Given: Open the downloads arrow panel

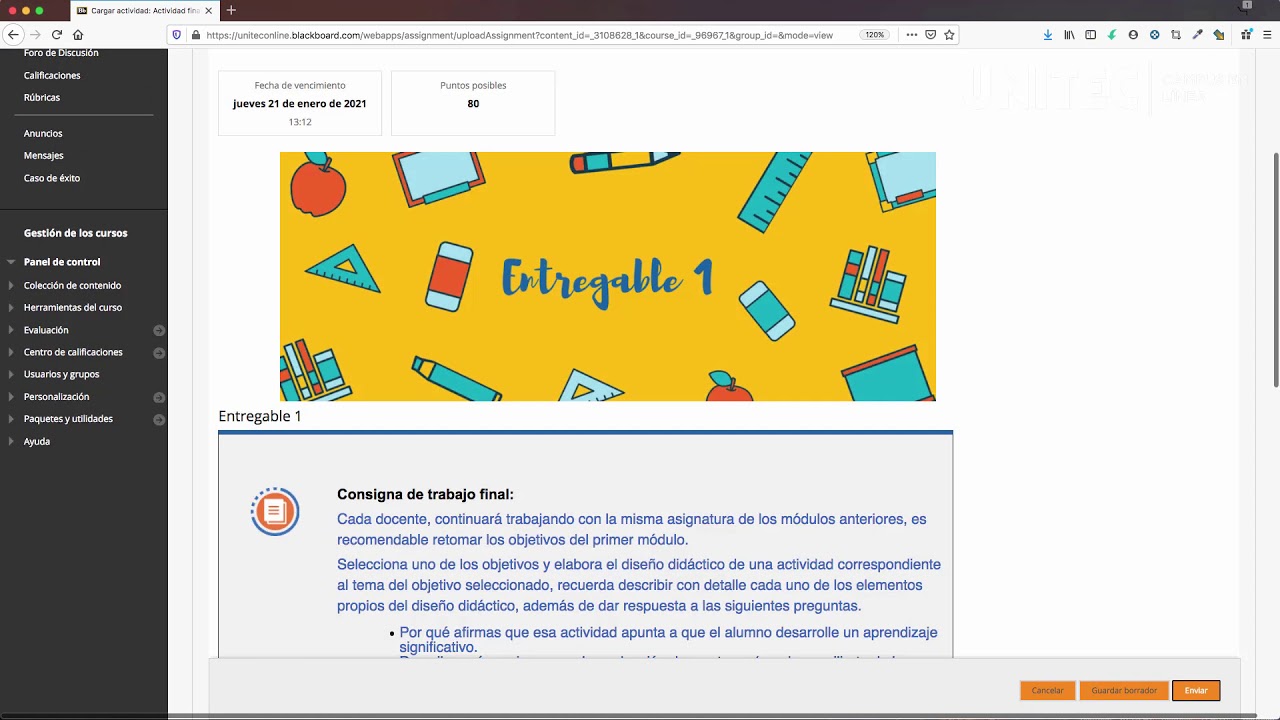Looking at the screenshot, I should coord(1047,34).
